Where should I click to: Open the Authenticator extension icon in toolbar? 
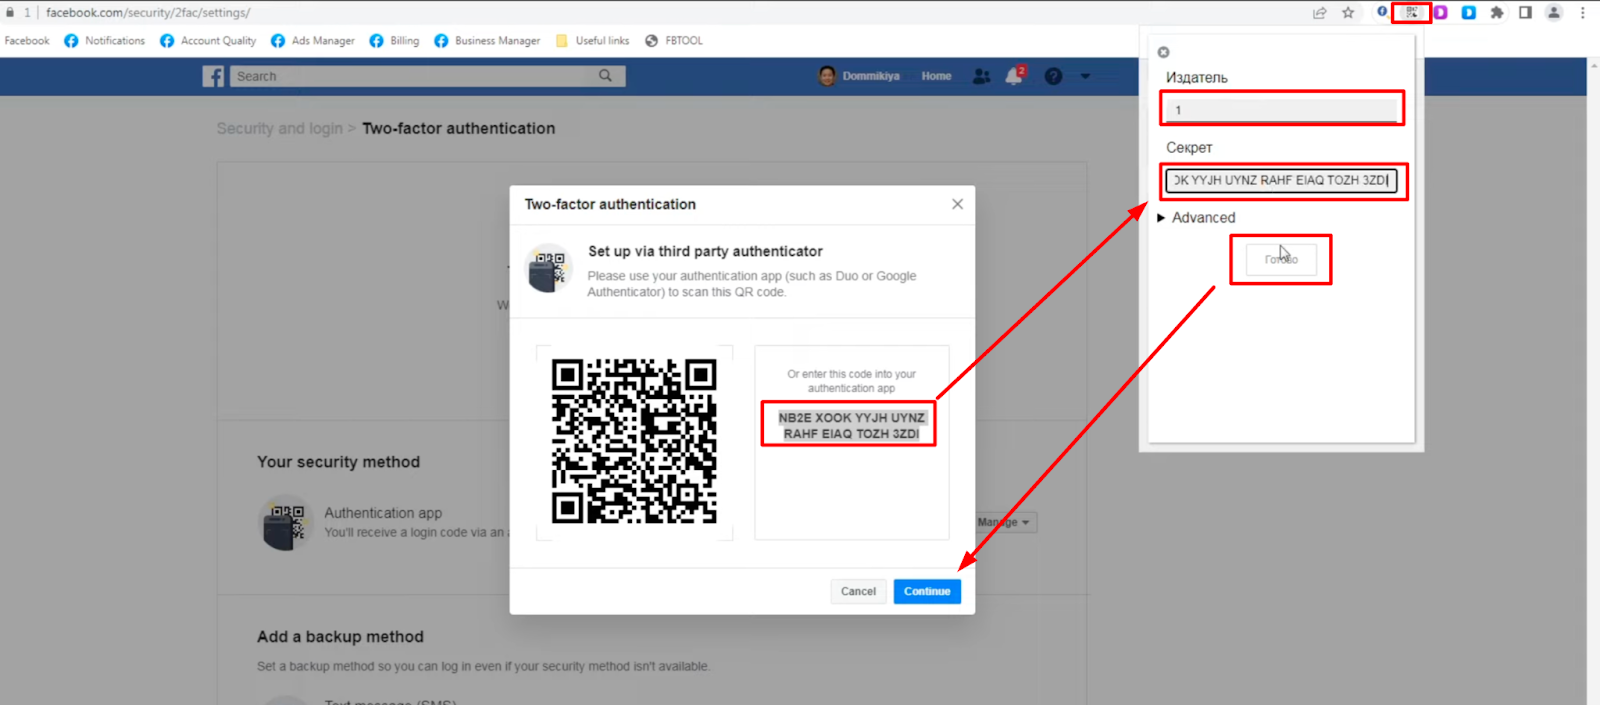tap(1411, 13)
